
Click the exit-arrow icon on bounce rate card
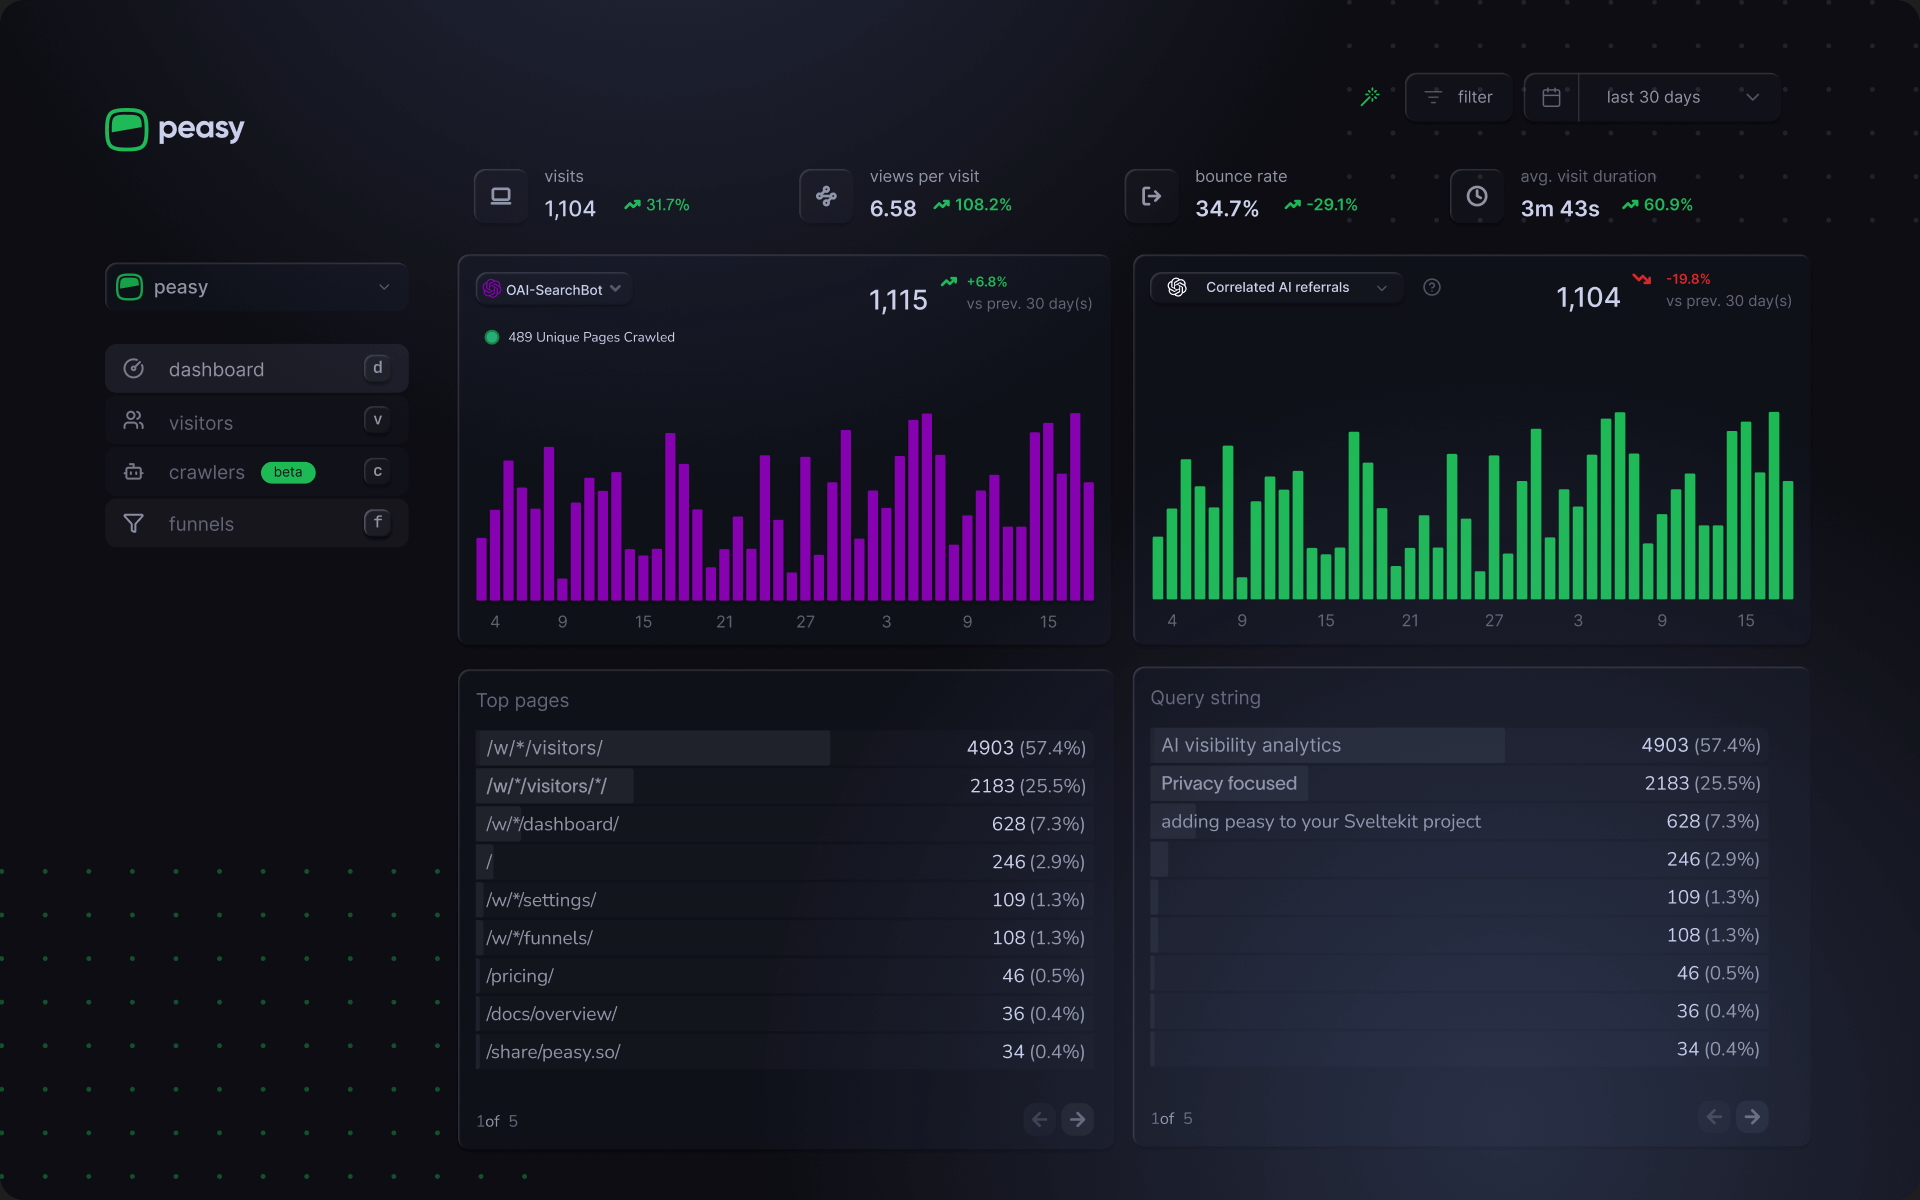point(1151,195)
